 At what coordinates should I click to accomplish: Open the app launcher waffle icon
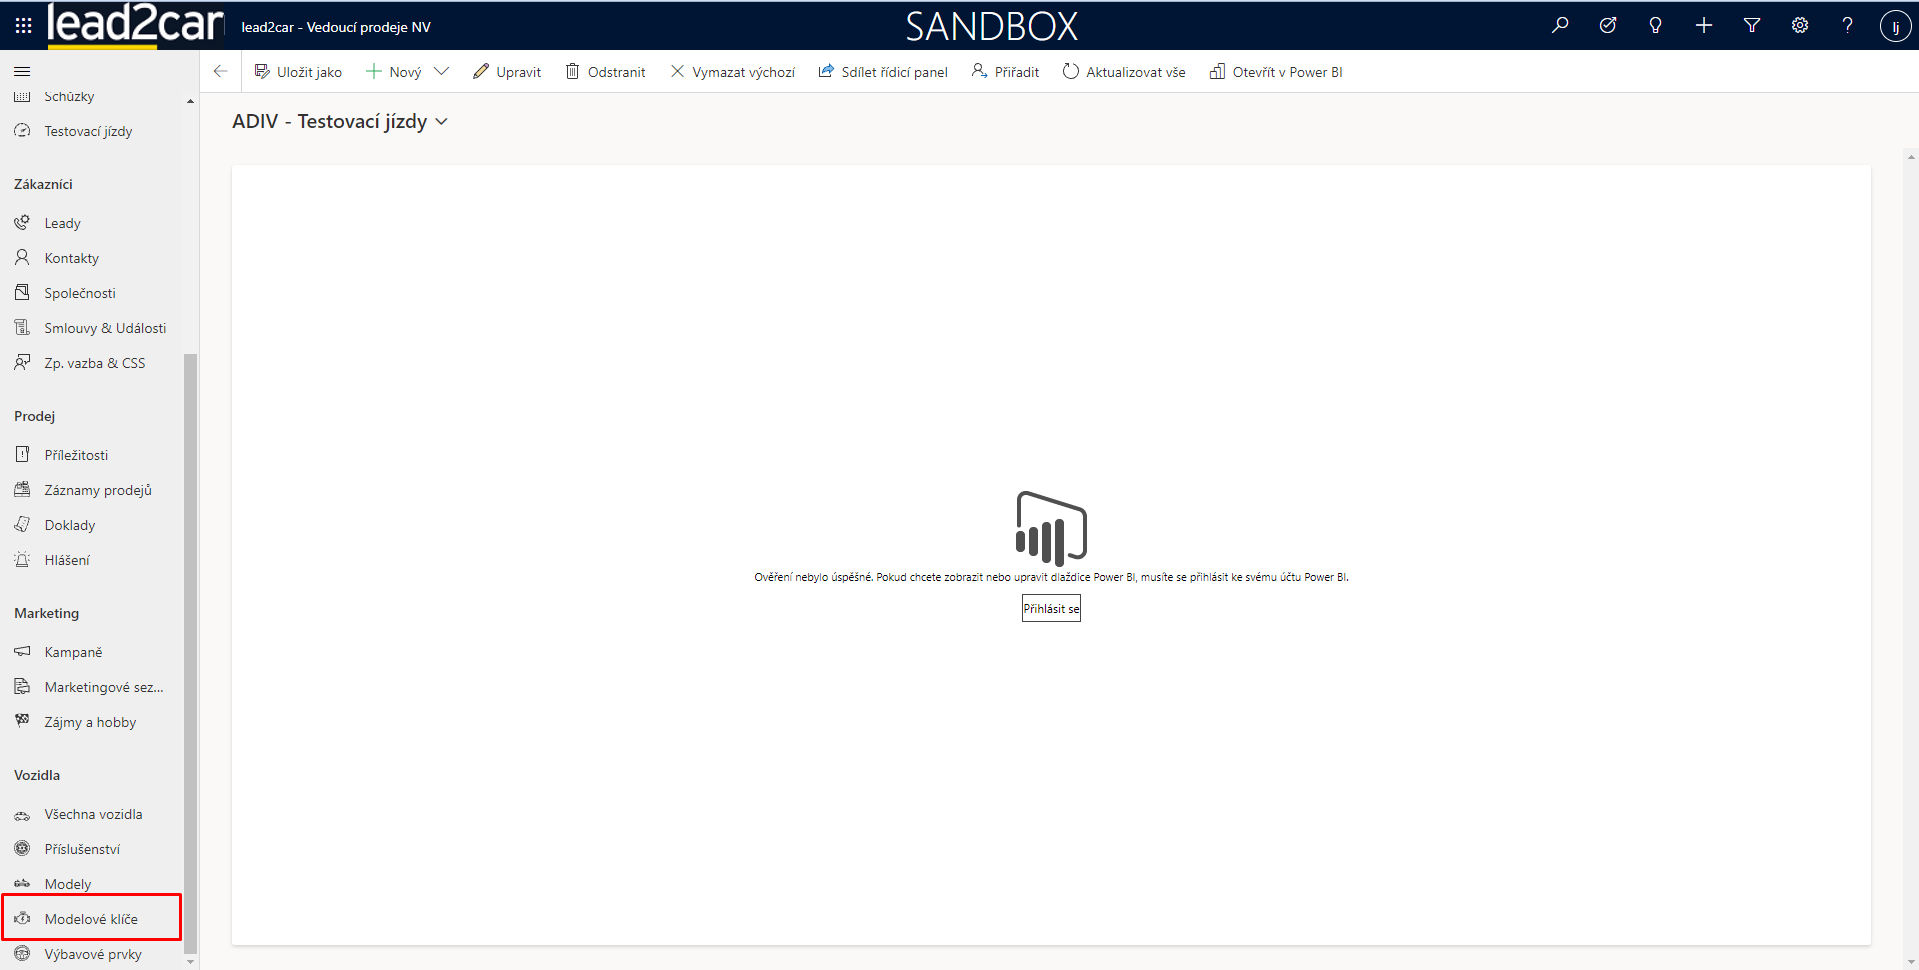(x=23, y=26)
